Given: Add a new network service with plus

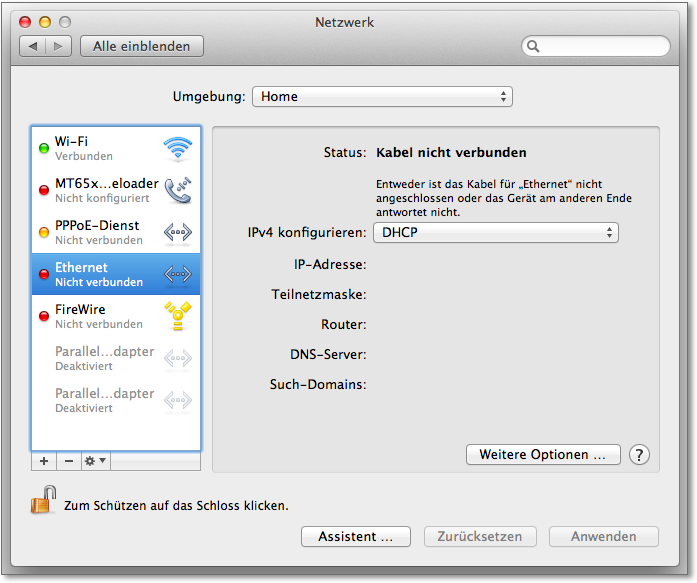Looking at the screenshot, I should (x=43, y=462).
